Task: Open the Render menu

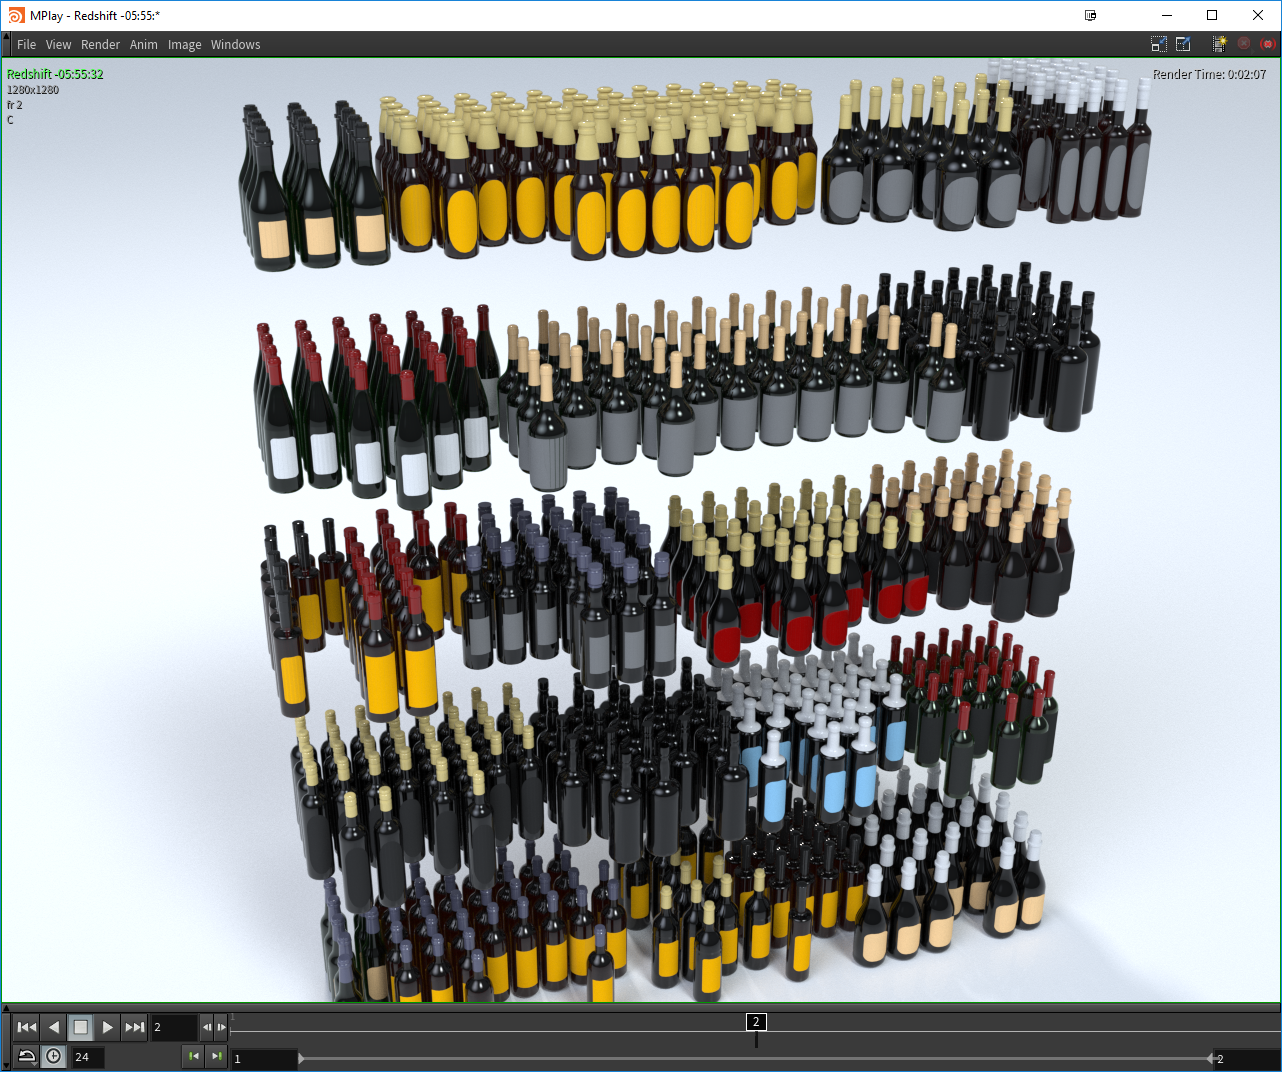Action: (x=100, y=45)
